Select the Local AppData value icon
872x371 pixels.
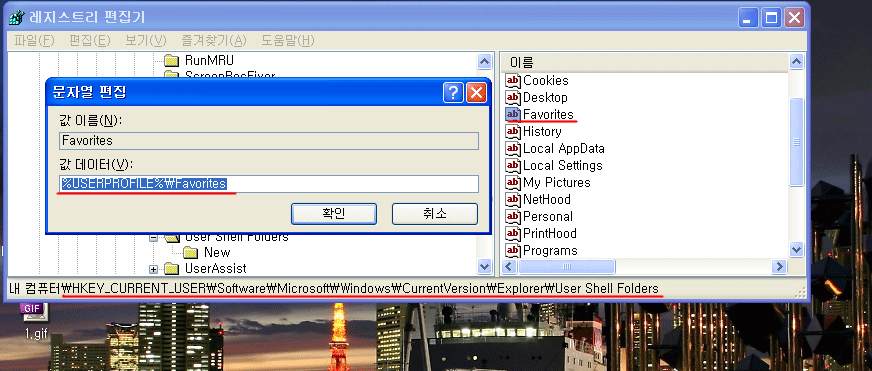[x=512, y=149]
